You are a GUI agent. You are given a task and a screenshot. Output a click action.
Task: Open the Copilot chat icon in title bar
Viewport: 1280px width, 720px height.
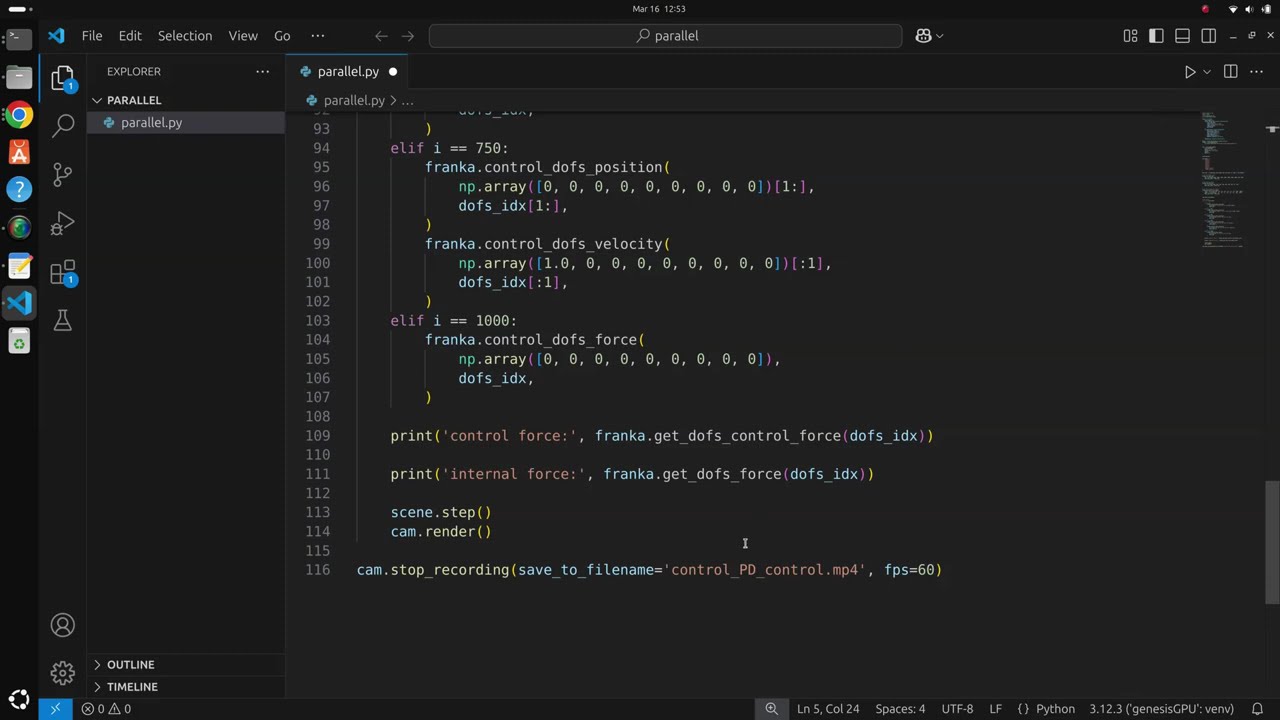coord(923,36)
